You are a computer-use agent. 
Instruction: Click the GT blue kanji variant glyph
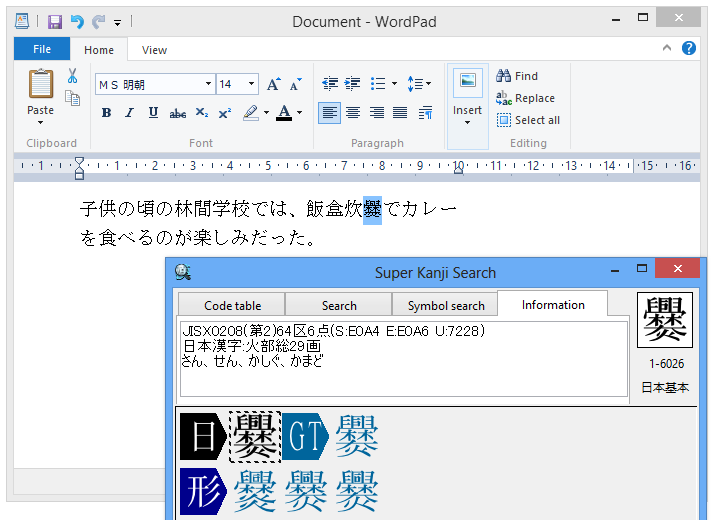pyautogui.click(x=357, y=436)
